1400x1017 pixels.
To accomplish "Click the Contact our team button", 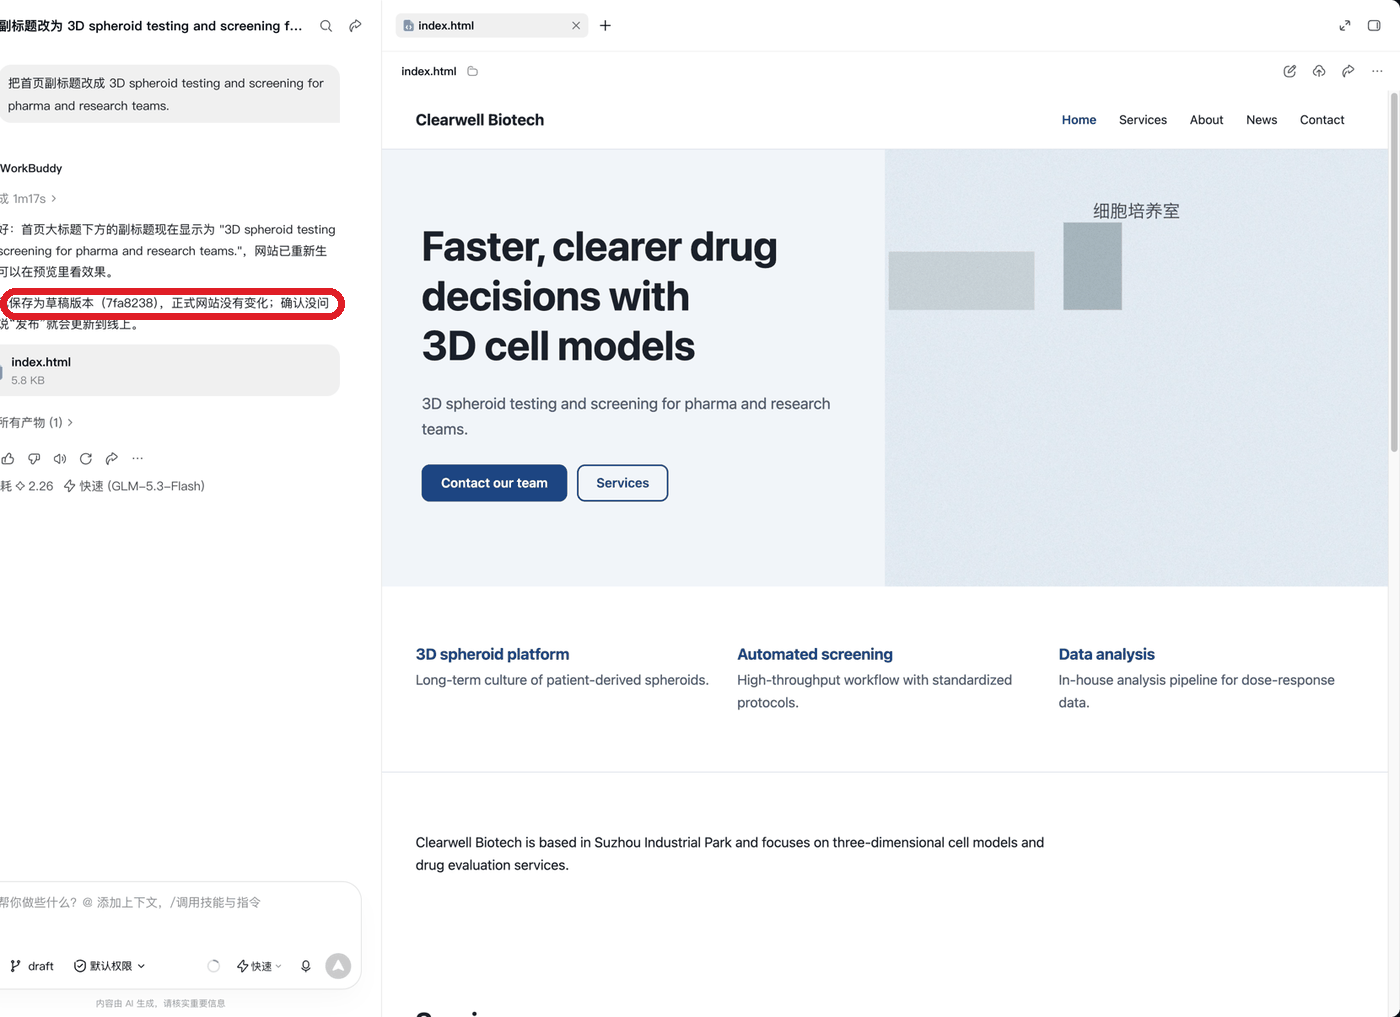I will 494,483.
